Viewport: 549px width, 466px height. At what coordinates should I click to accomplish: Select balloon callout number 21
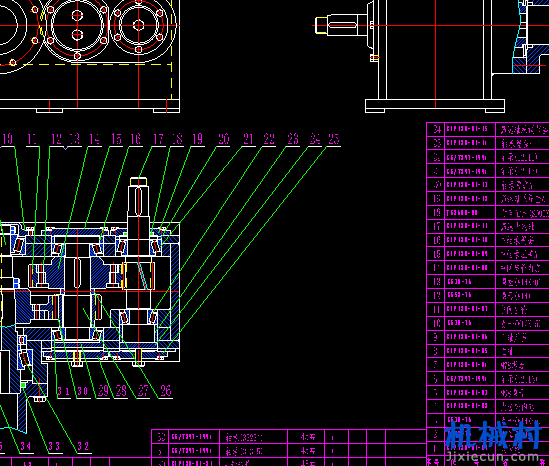248,139
